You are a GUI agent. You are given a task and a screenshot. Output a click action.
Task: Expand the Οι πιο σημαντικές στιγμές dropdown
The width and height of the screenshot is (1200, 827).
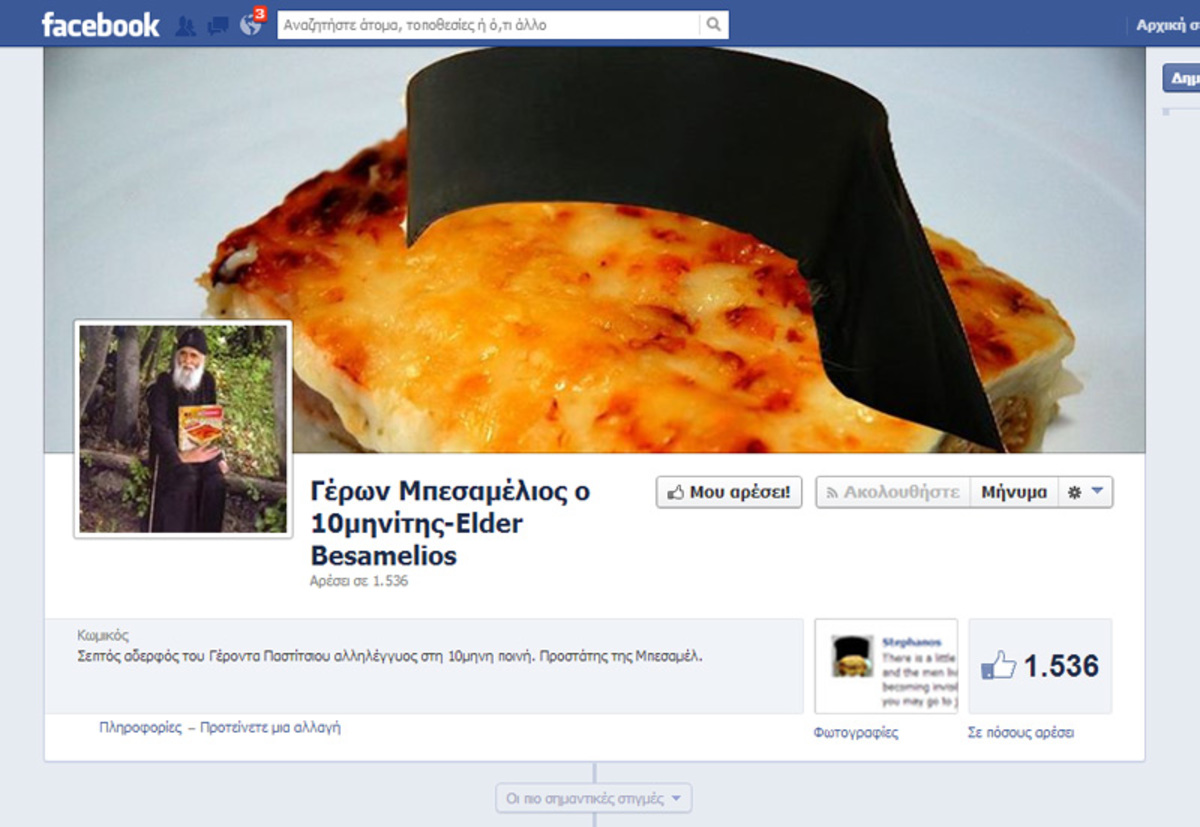[x=593, y=799]
